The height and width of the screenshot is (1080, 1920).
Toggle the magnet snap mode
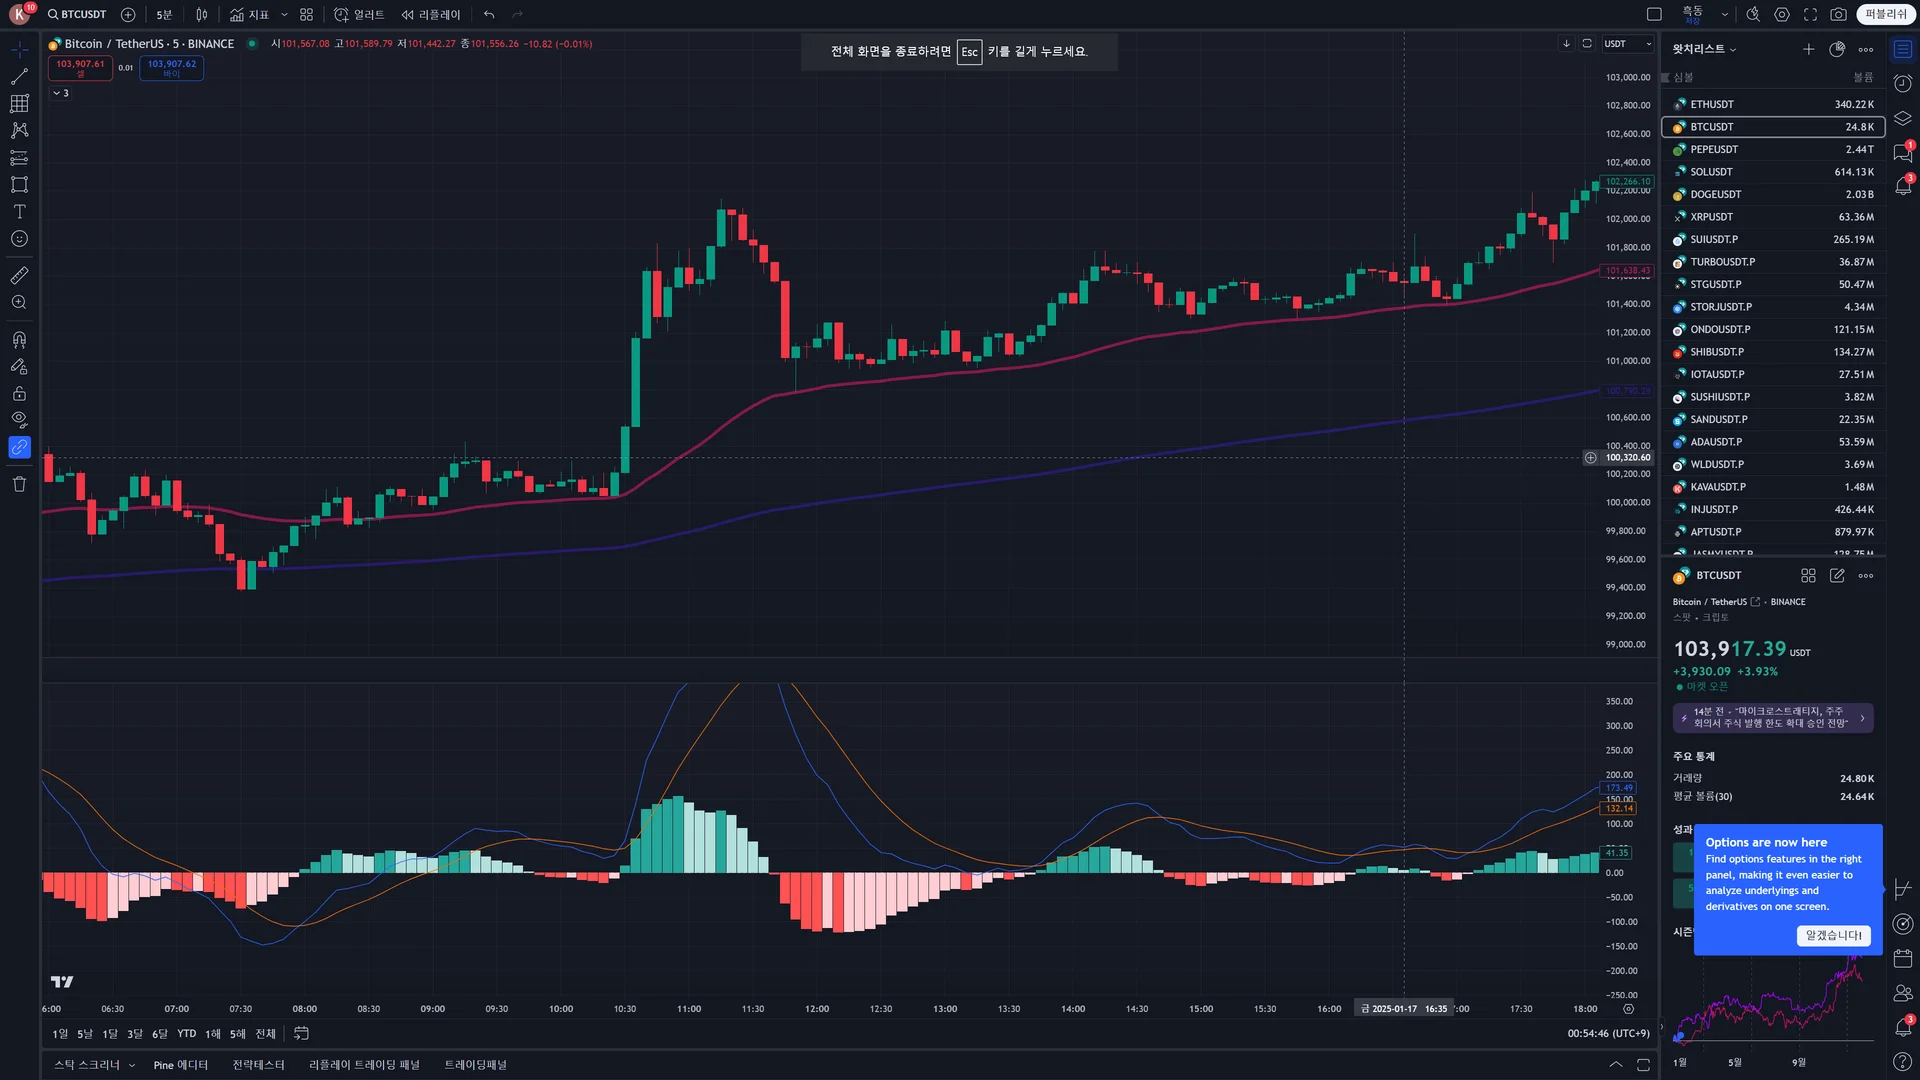pos(19,340)
